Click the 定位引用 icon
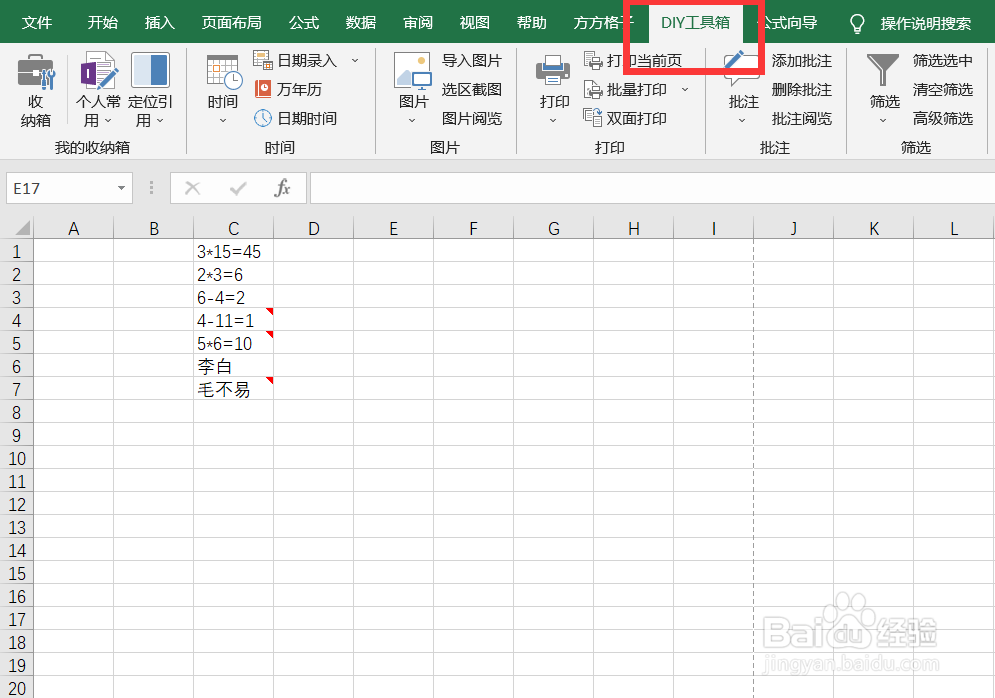Viewport: 995px width, 698px height. (150, 70)
